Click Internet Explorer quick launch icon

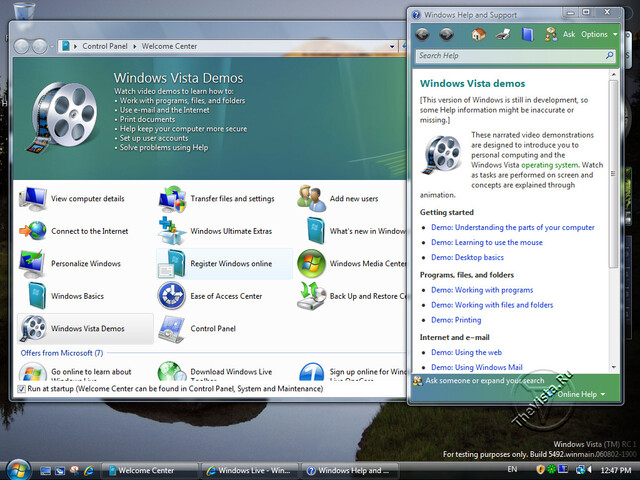pos(89,471)
